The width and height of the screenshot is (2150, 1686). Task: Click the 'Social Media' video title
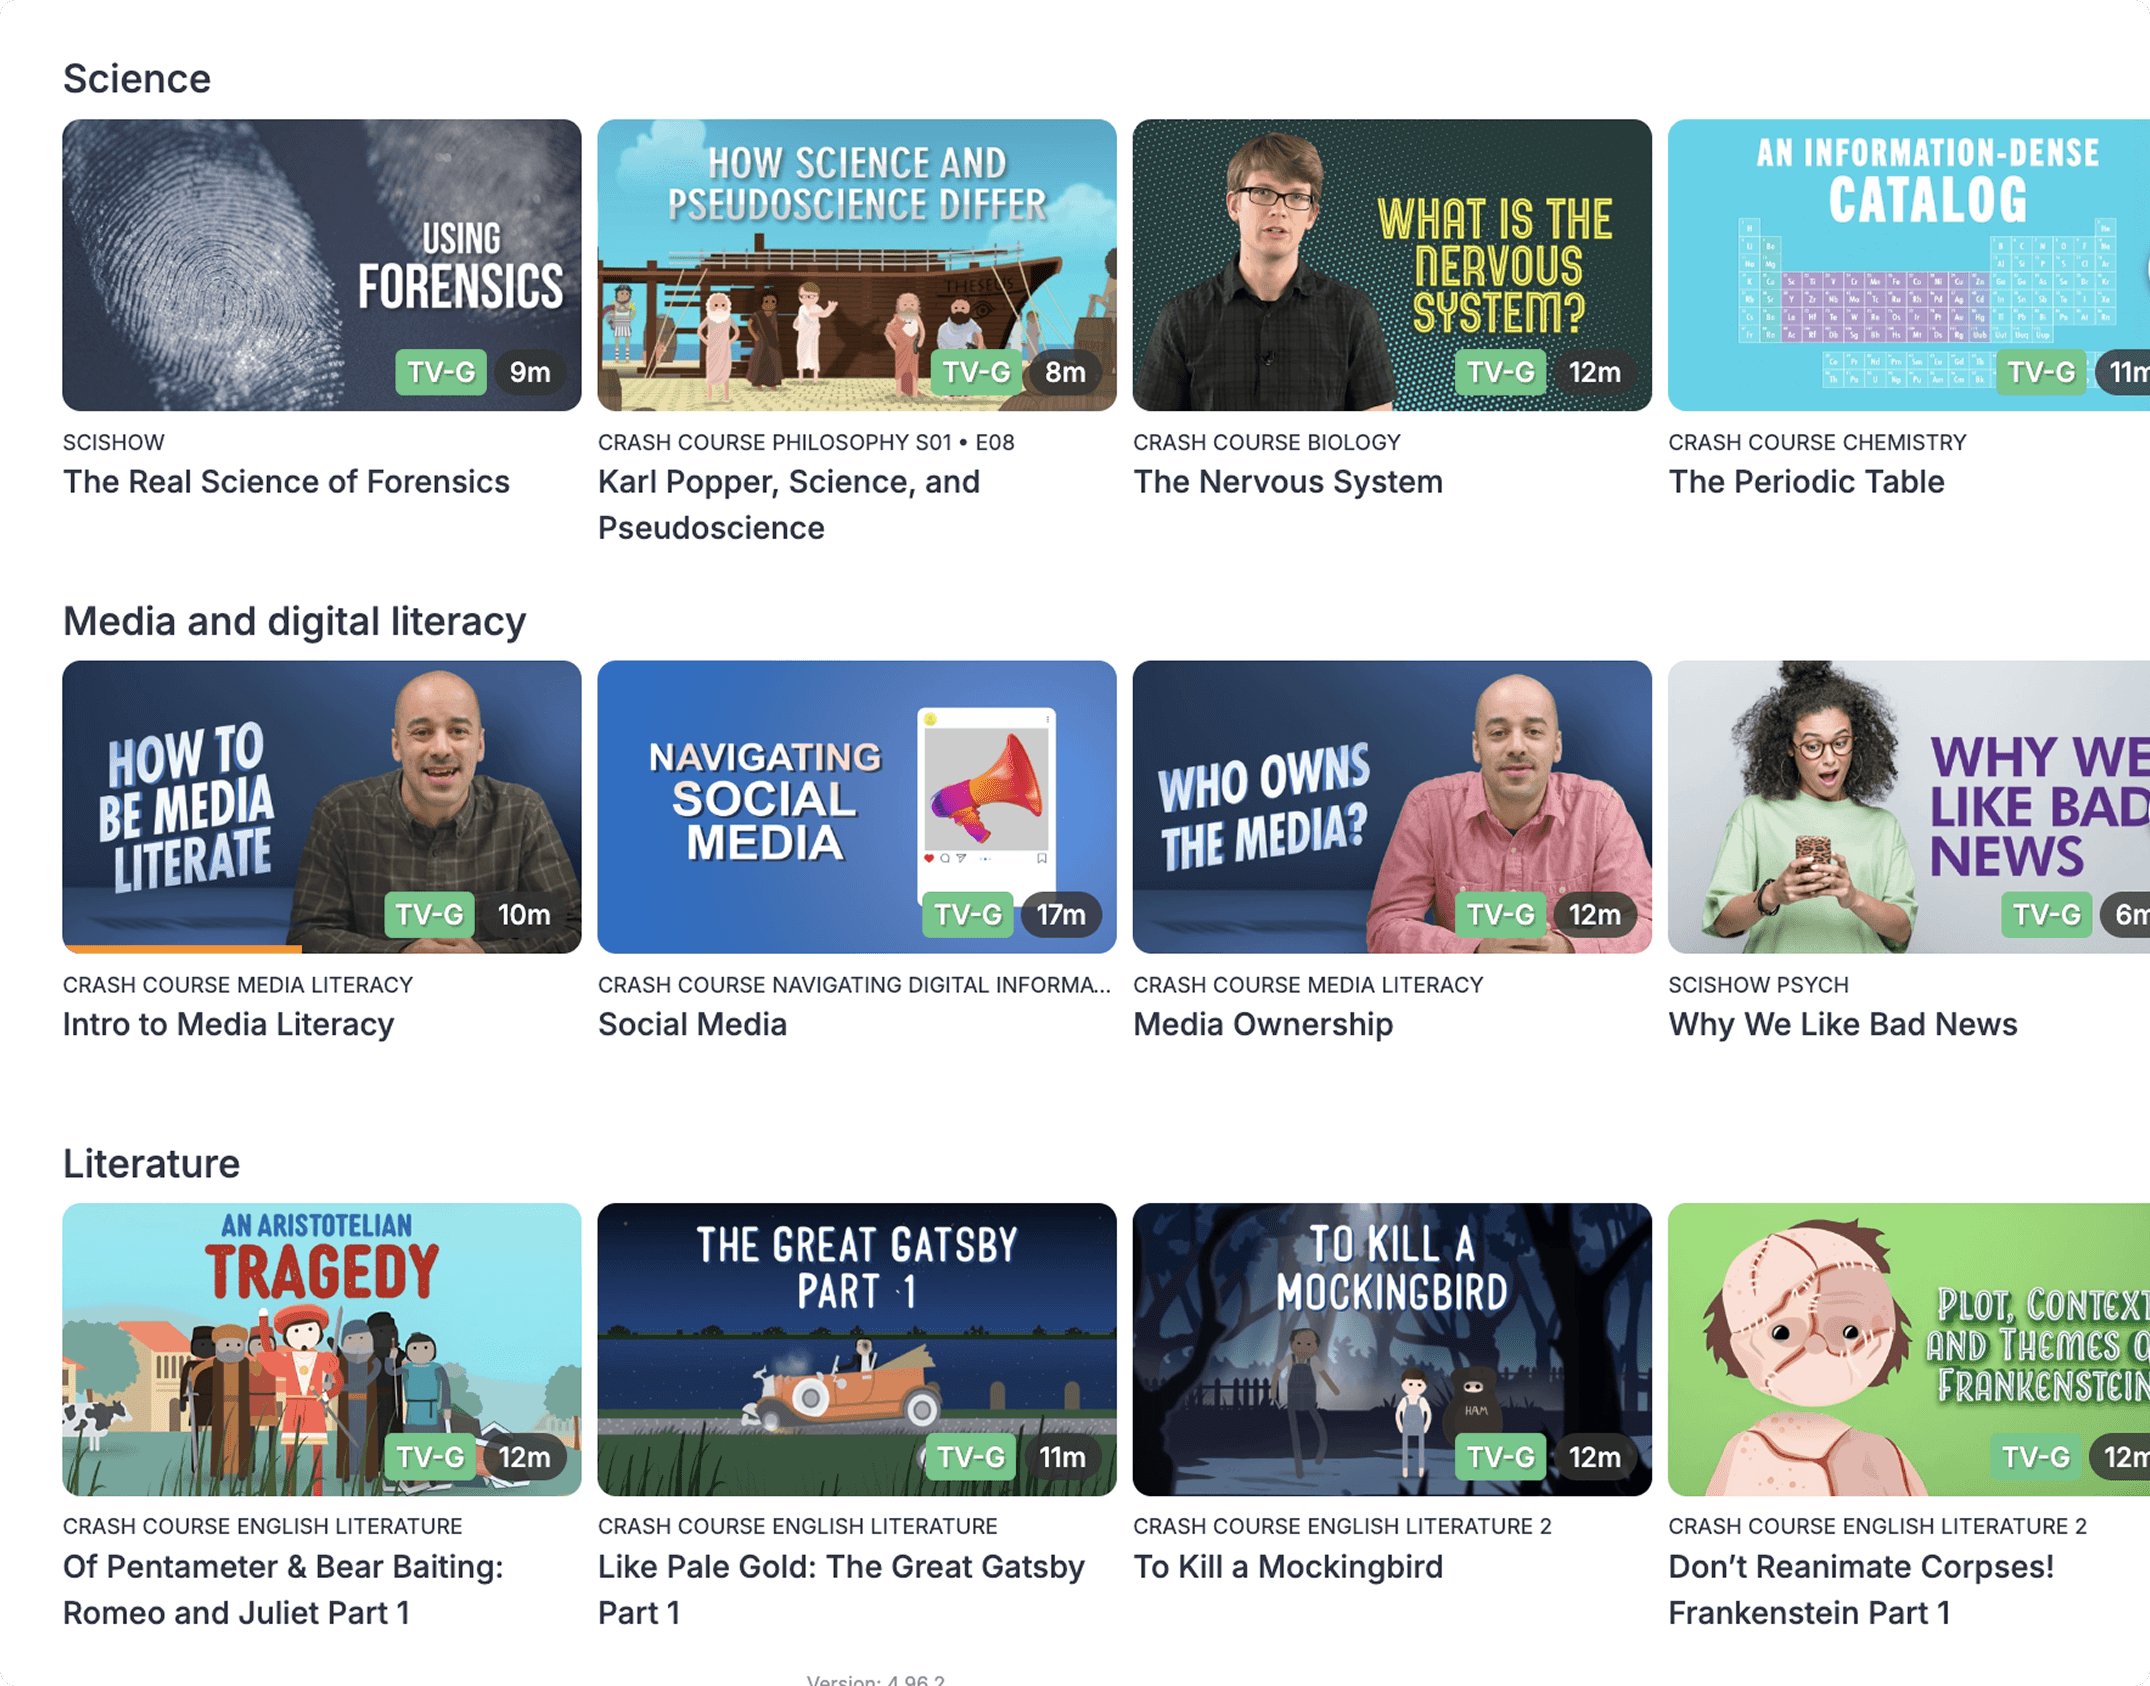tap(692, 1024)
